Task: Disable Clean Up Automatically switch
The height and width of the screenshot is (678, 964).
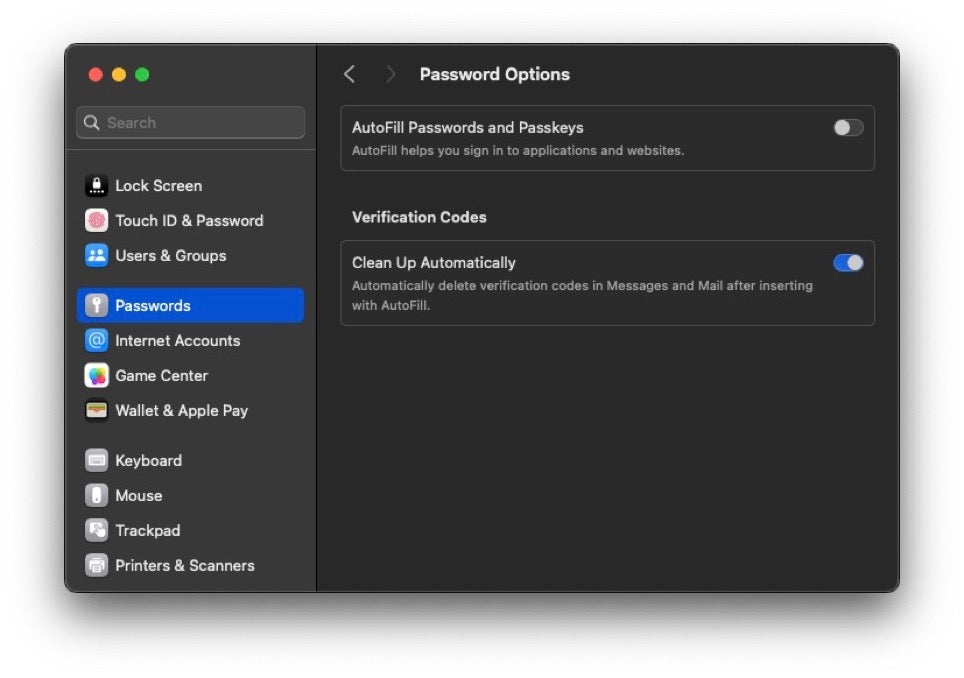Action: [848, 263]
